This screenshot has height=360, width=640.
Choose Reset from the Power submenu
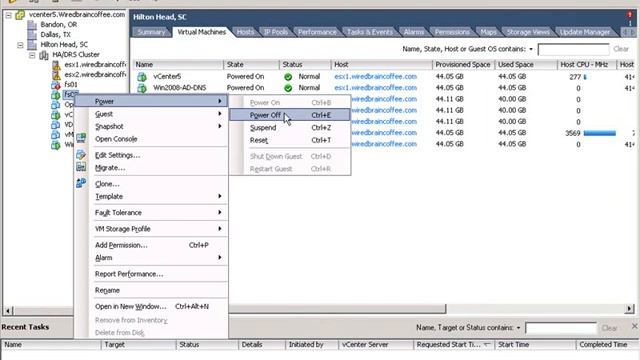pos(289,140)
